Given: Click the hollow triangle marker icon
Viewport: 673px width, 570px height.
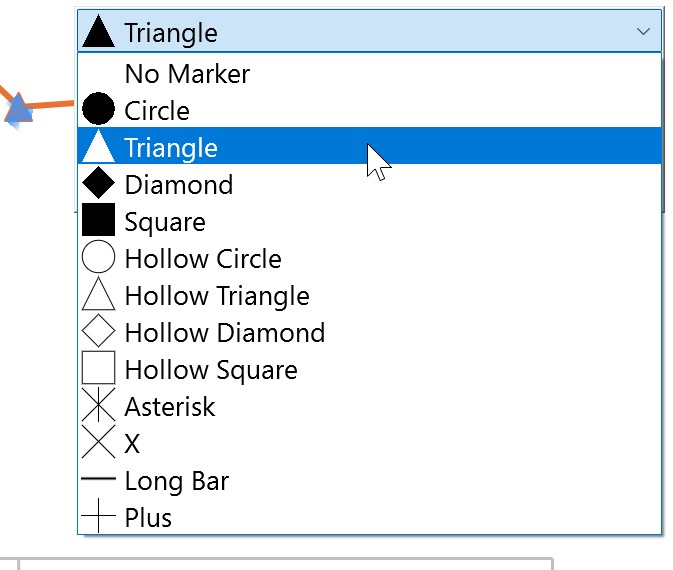Looking at the screenshot, I should tap(98, 295).
